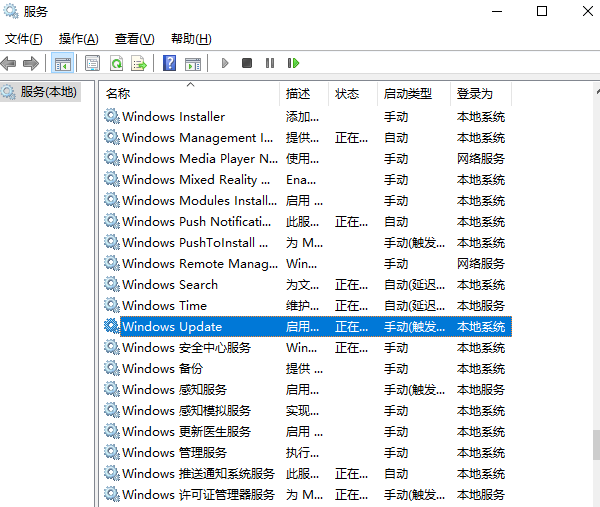Click the Ena... description of Mixed Reality

[301, 180]
